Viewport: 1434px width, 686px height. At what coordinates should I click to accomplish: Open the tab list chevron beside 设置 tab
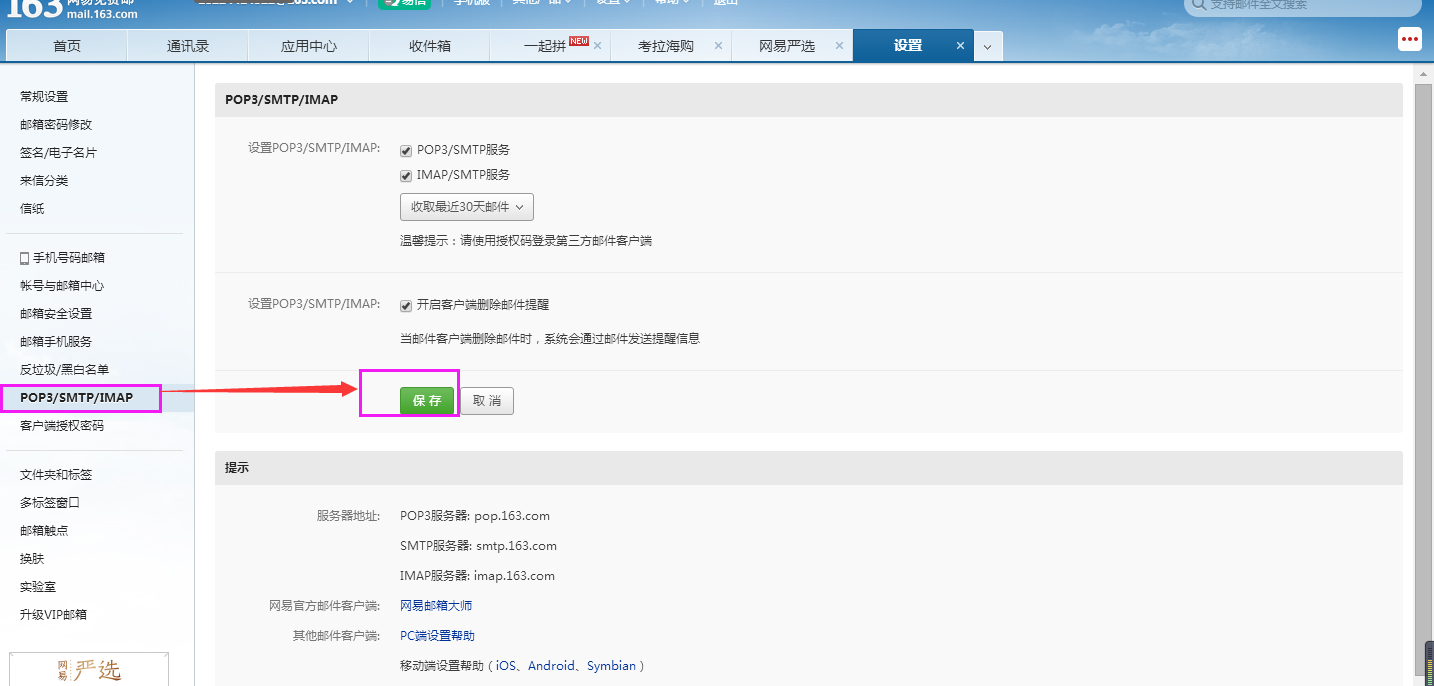(988, 45)
